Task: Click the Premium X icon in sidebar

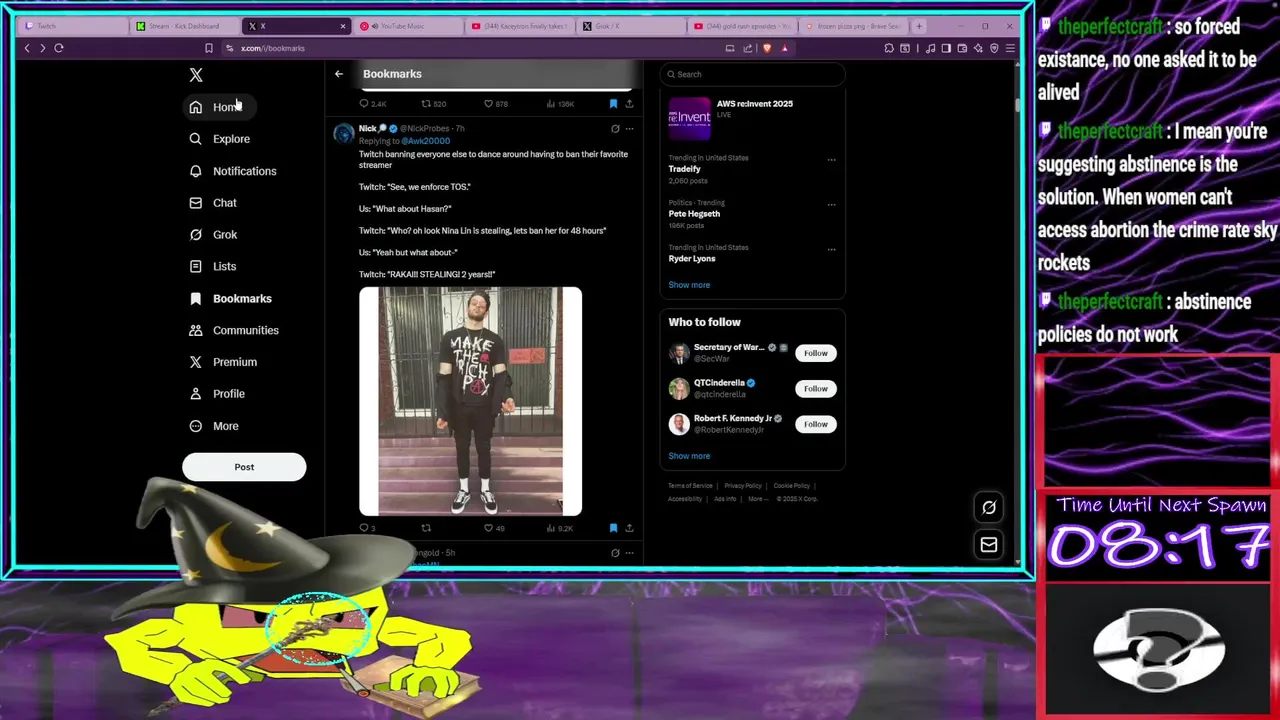Action: coord(196,362)
